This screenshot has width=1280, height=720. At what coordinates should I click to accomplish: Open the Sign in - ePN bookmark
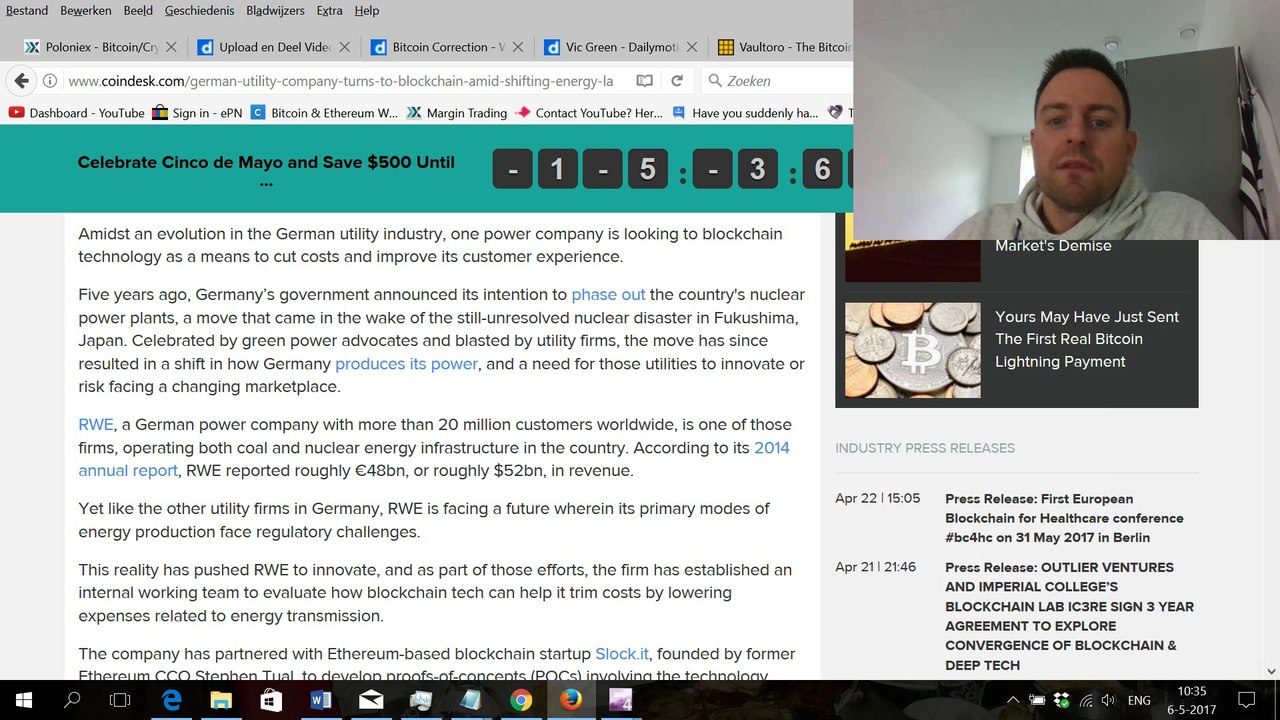197,113
